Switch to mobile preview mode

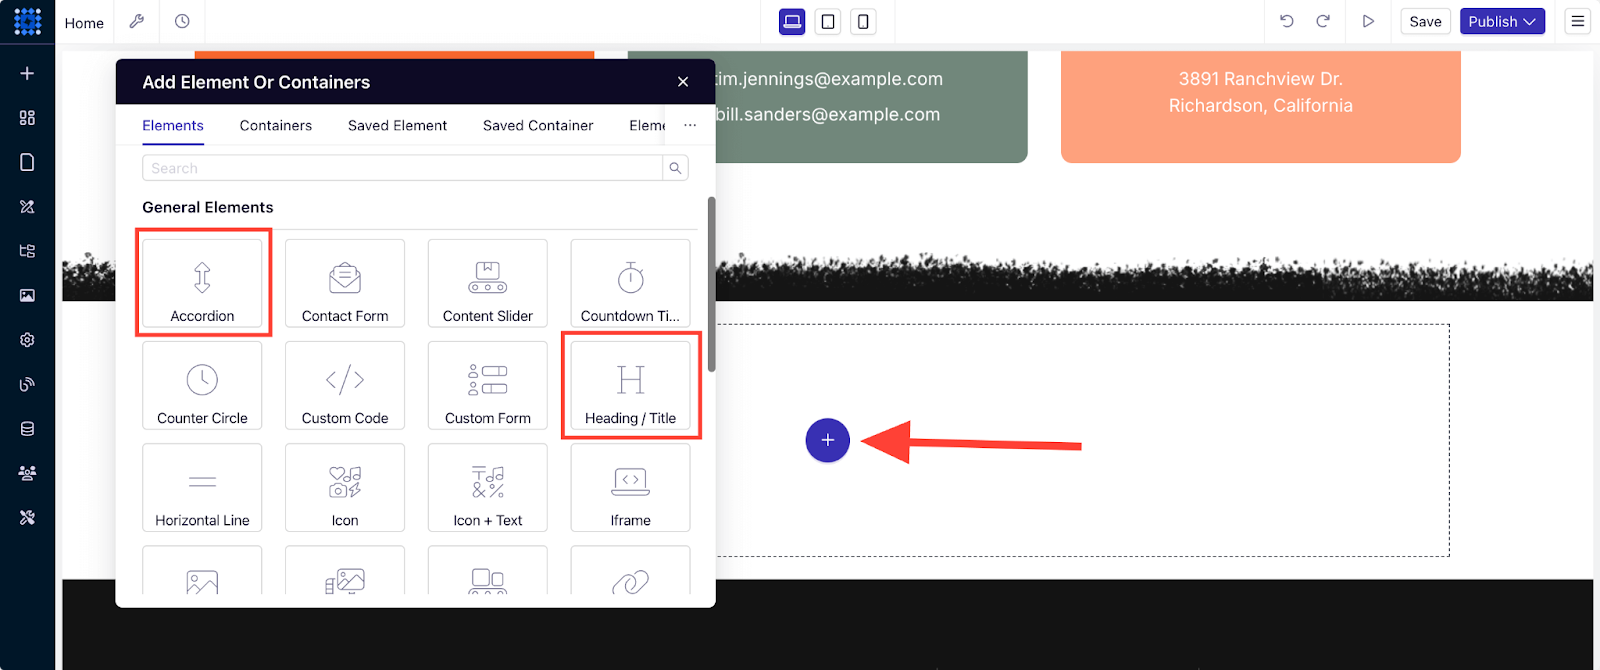tap(863, 21)
